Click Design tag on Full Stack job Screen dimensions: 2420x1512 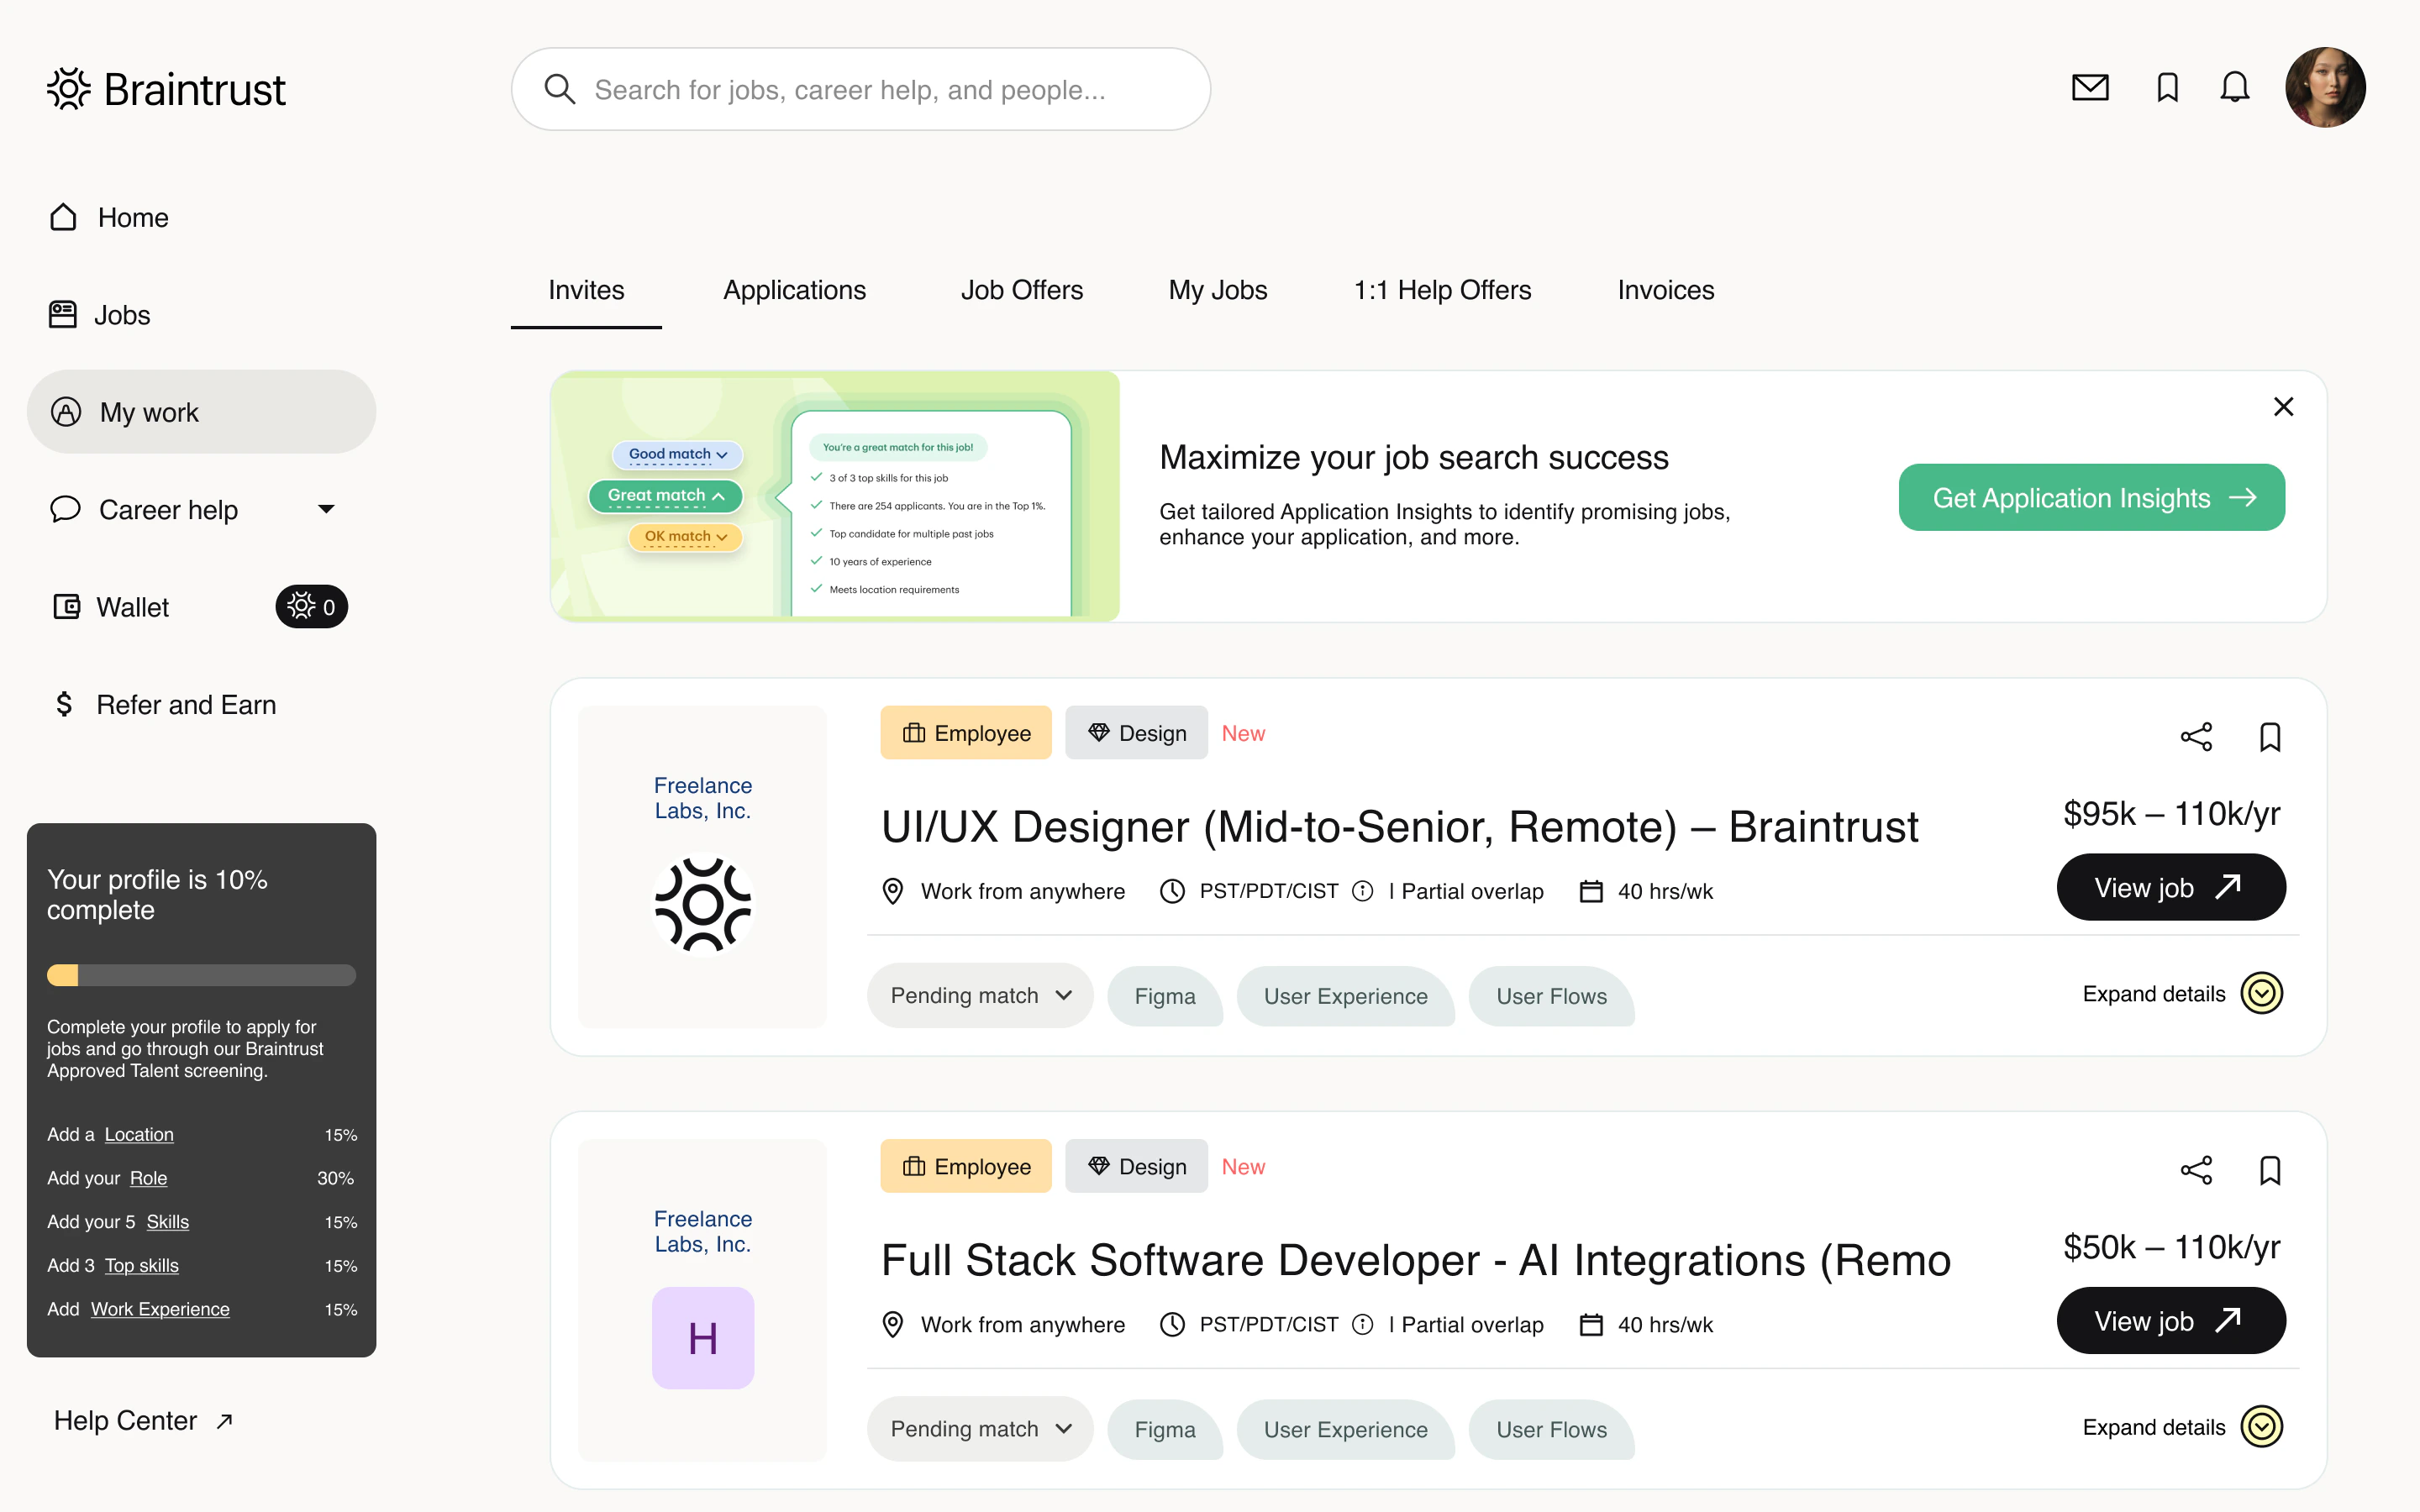pos(1136,1166)
